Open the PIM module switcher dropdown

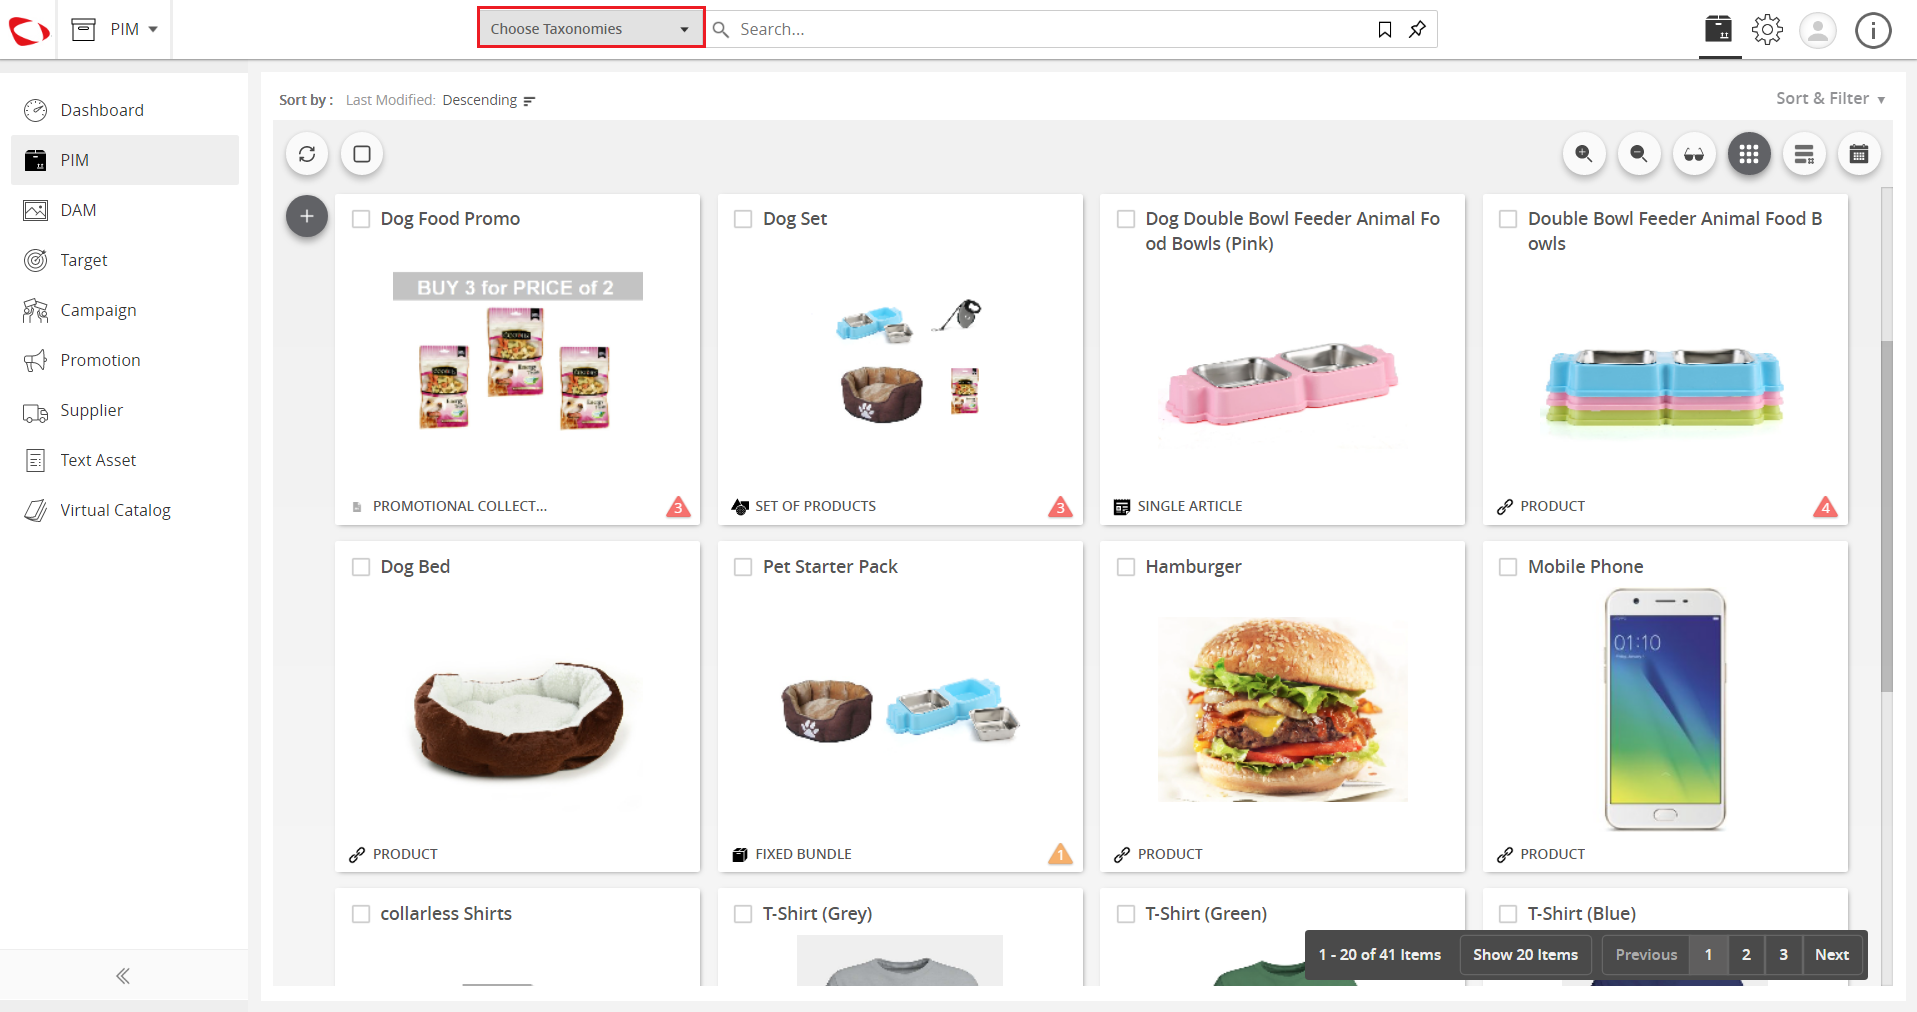115,29
